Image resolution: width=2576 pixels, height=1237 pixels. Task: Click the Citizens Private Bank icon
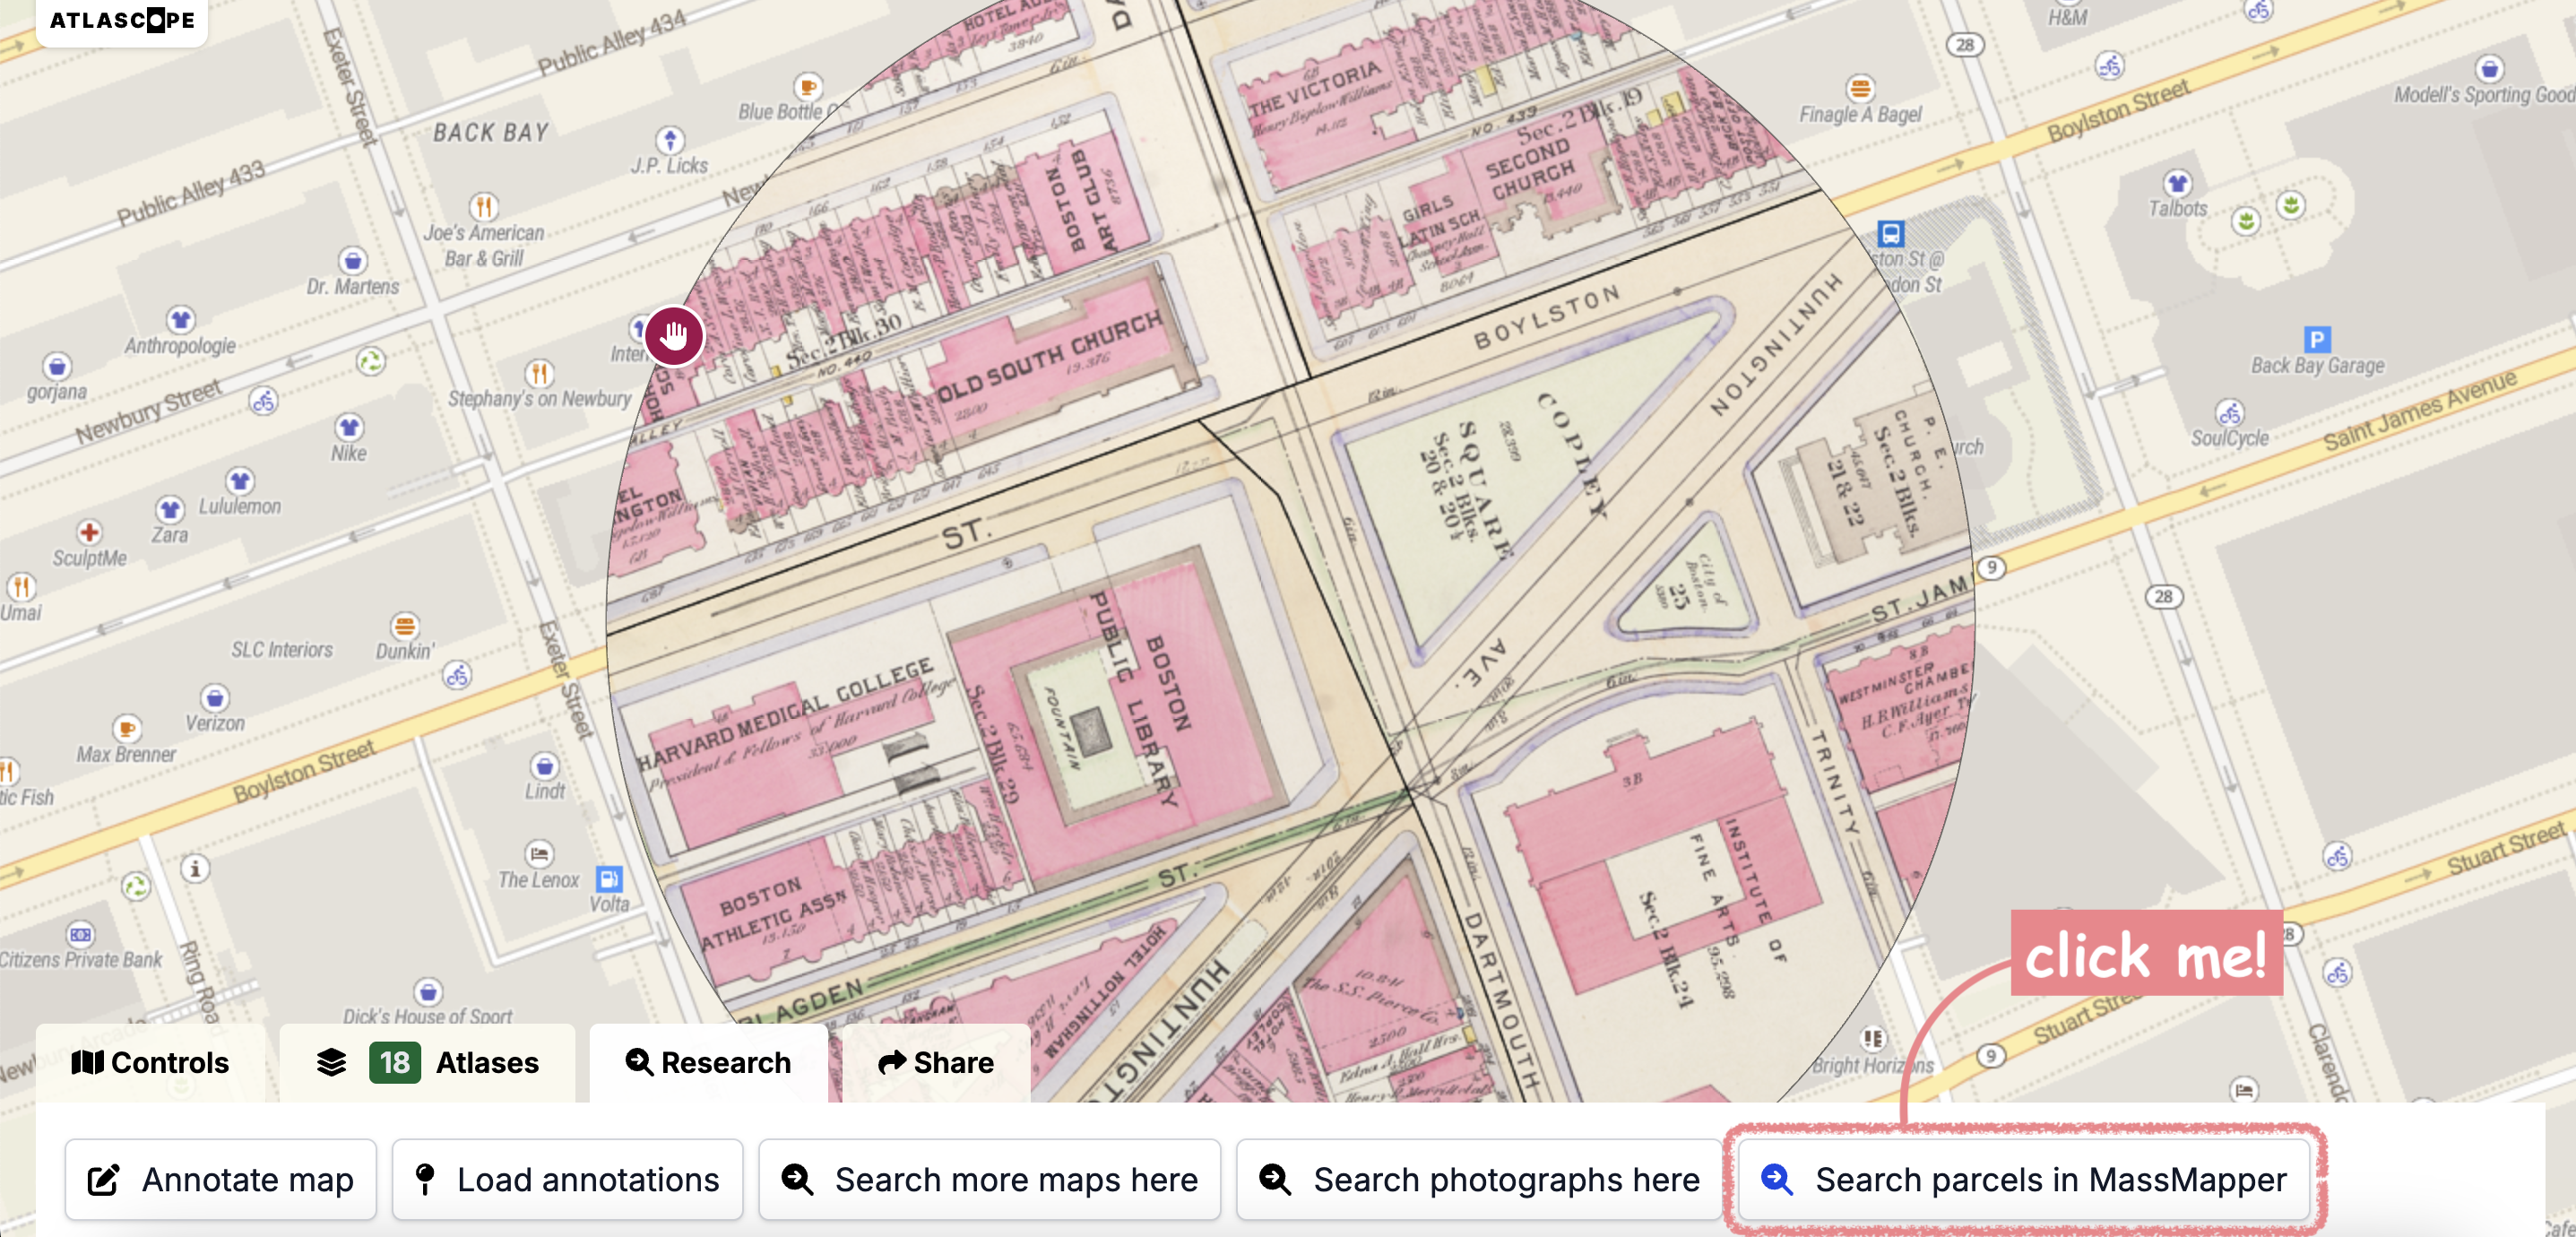(x=80, y=934)
